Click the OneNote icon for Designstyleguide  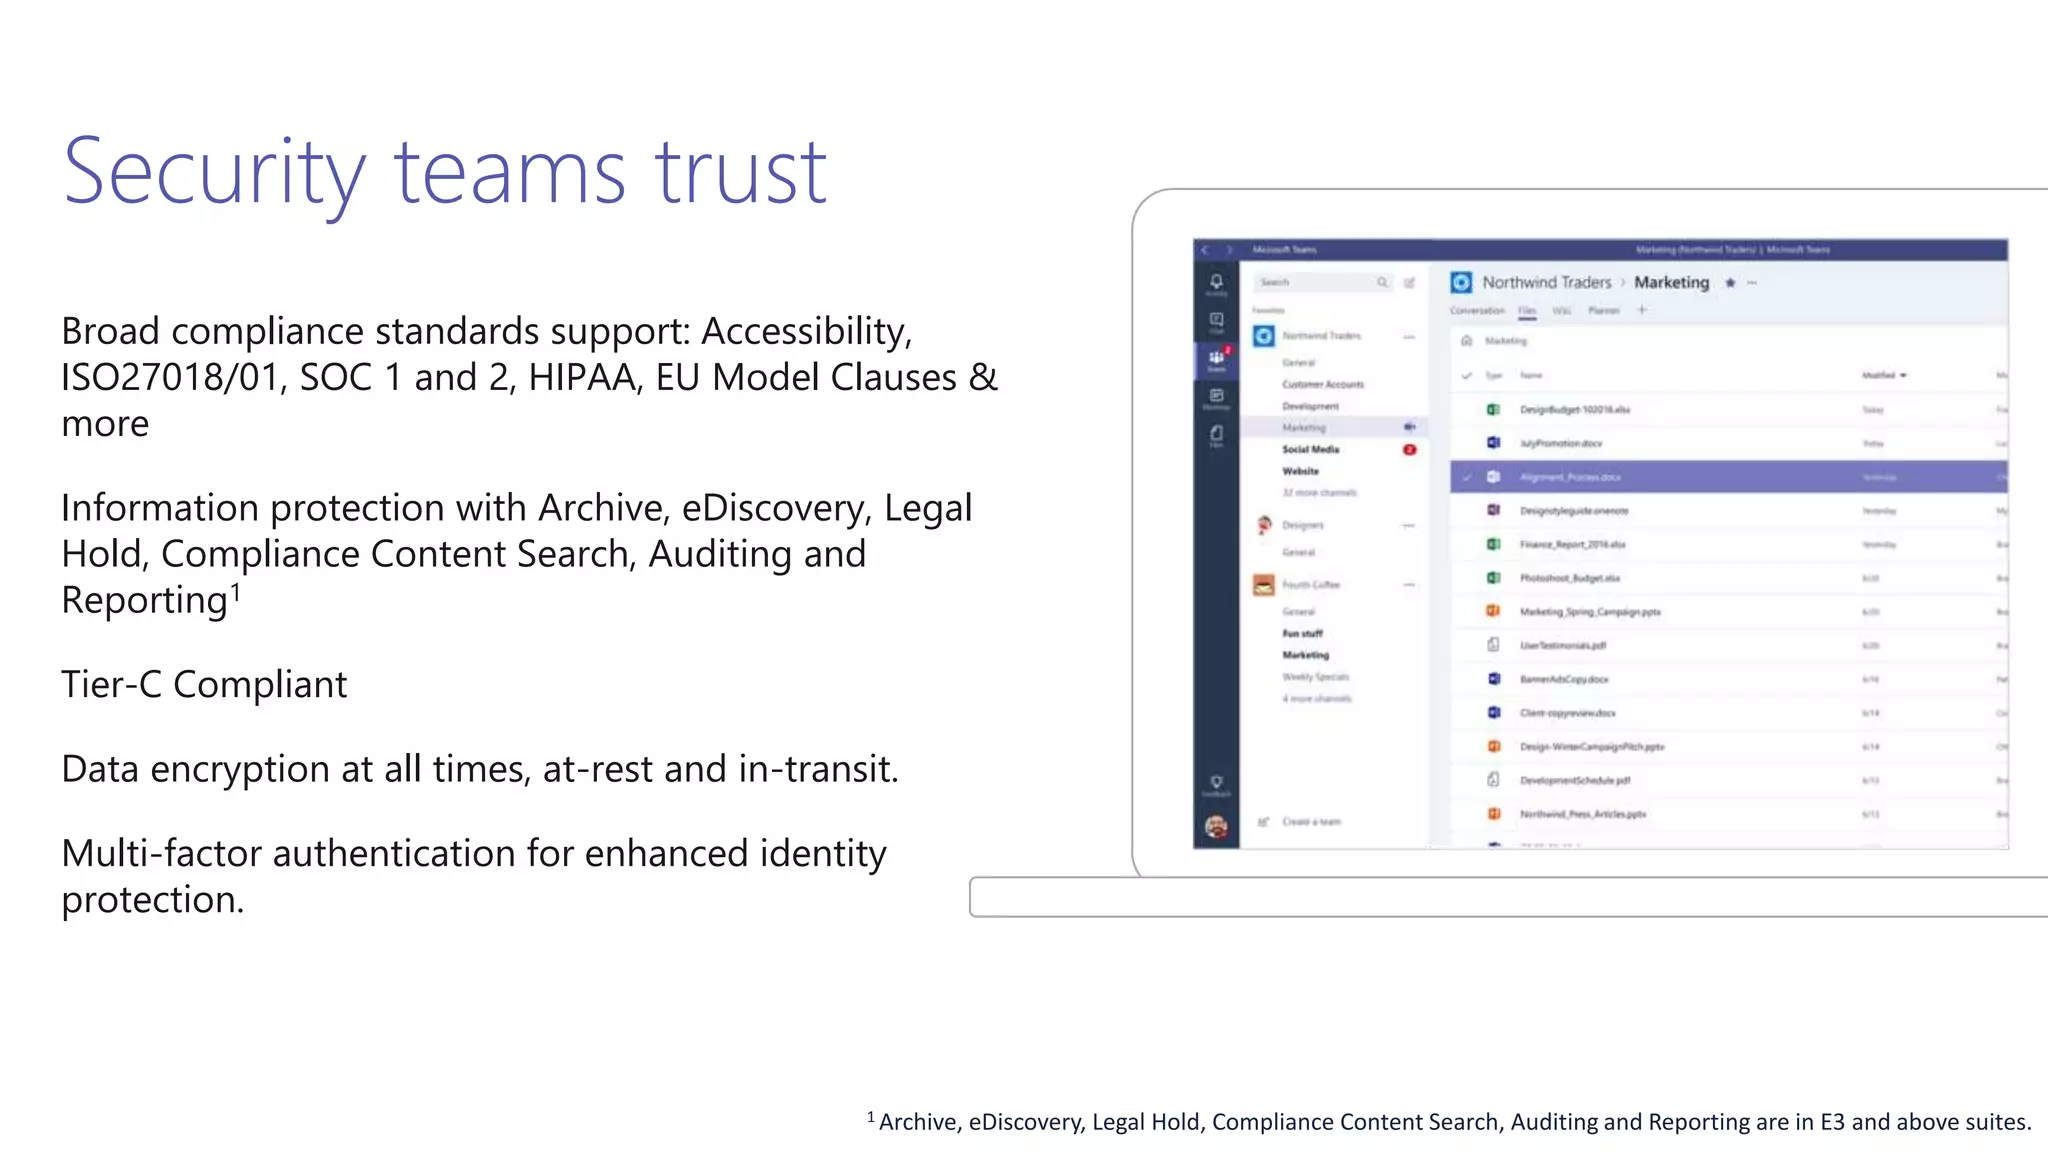pos(1493,510)
